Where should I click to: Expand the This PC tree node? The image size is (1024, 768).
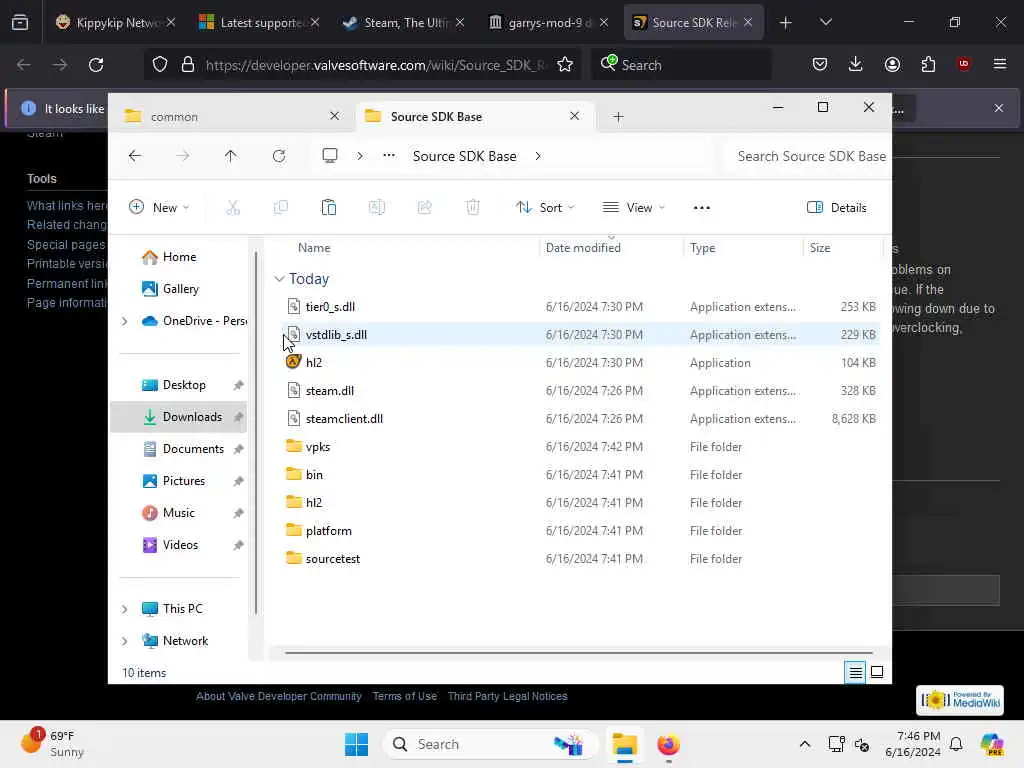[x=124, y=609]
